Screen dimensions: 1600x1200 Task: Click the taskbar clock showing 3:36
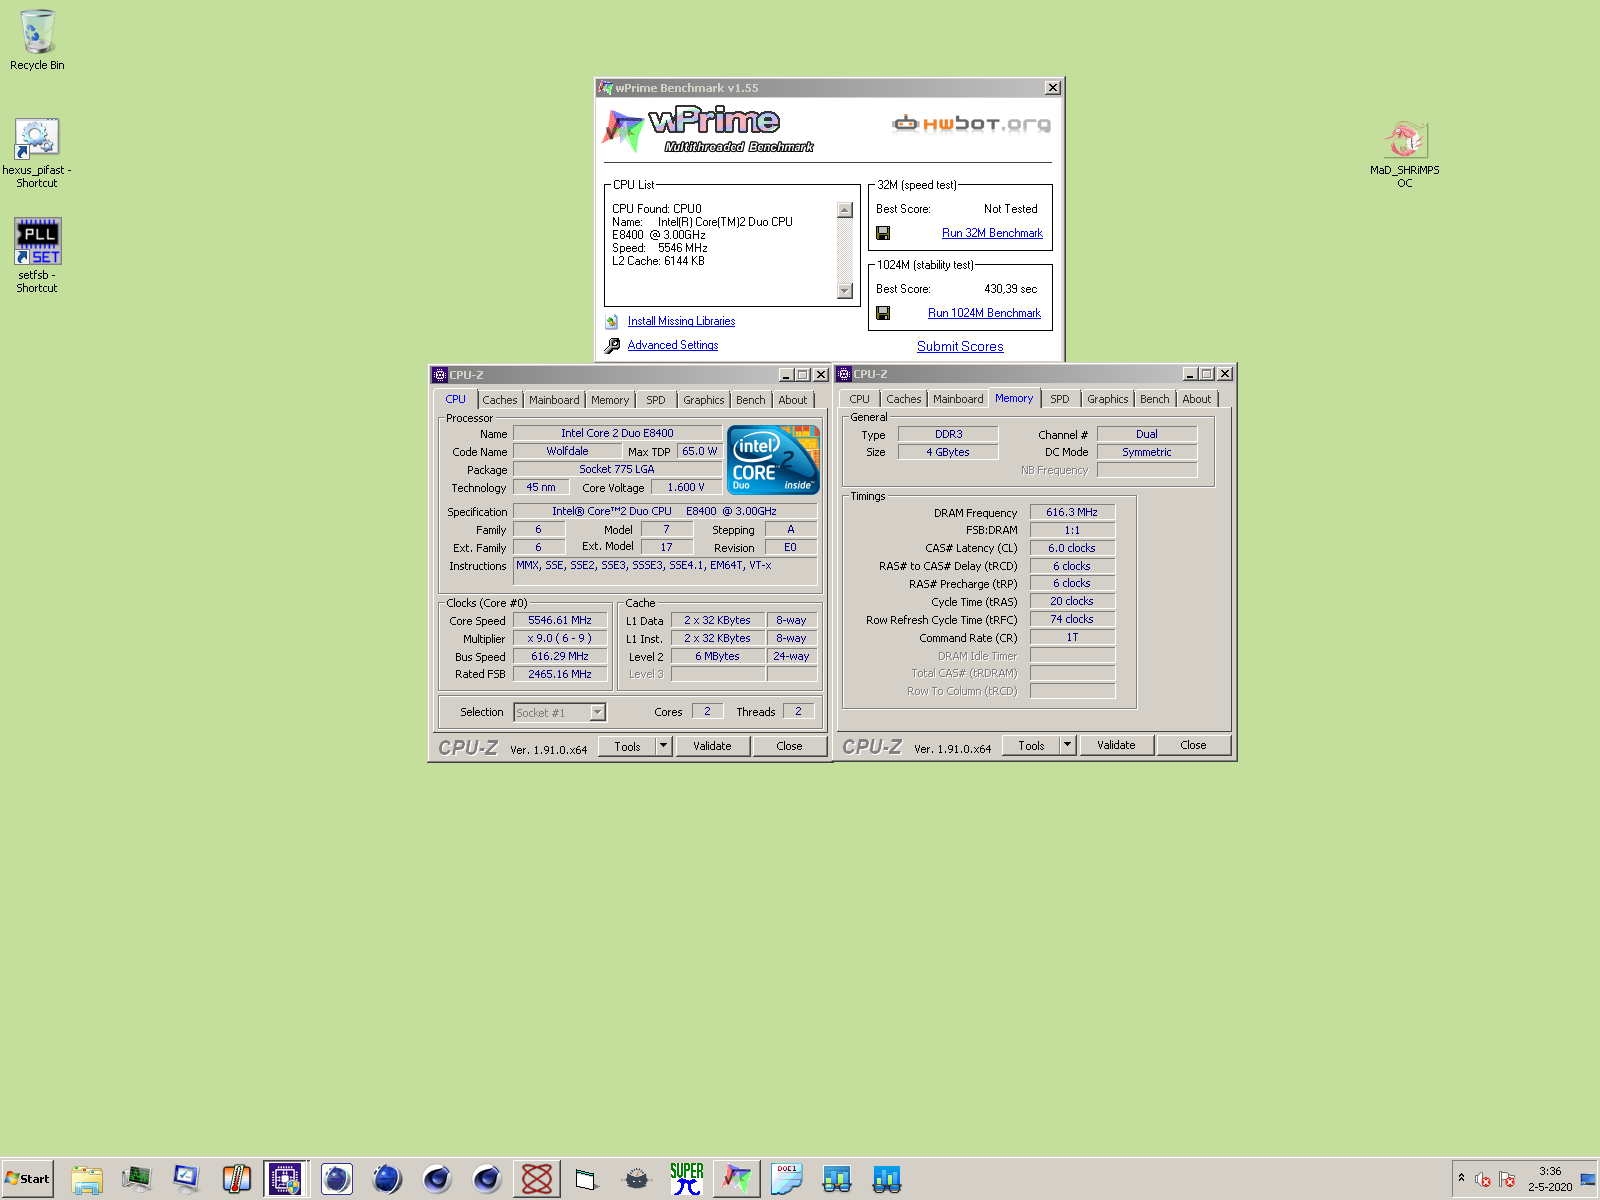coord(1550,1171)
